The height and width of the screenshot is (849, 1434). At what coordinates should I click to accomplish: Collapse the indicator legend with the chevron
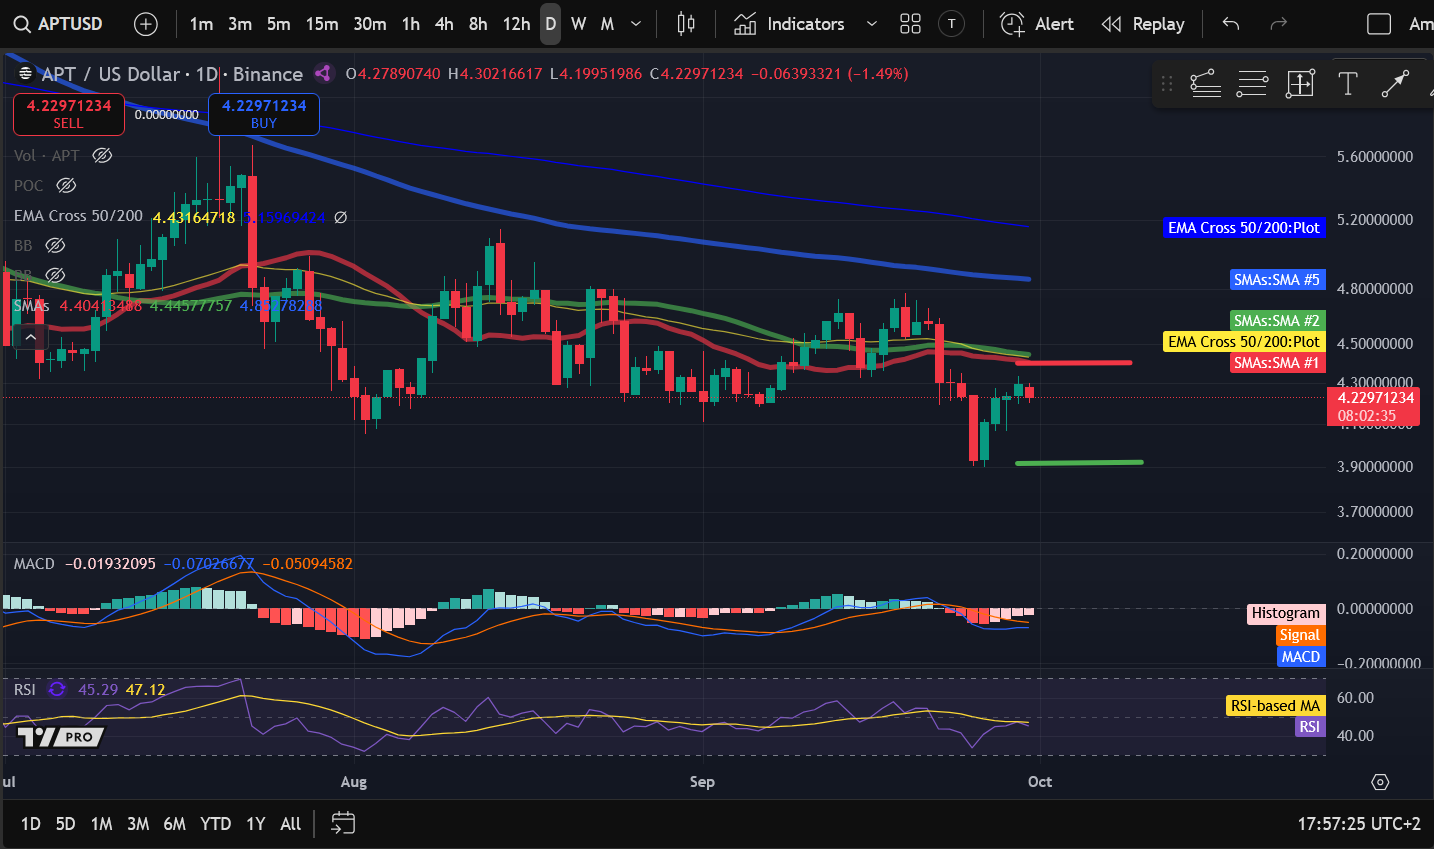coord(31,337)
